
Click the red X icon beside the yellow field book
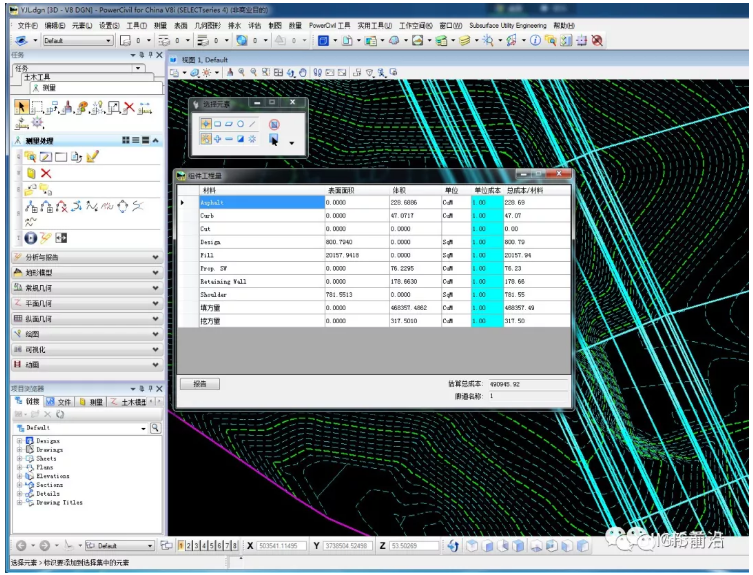click(x=46, y=173)
